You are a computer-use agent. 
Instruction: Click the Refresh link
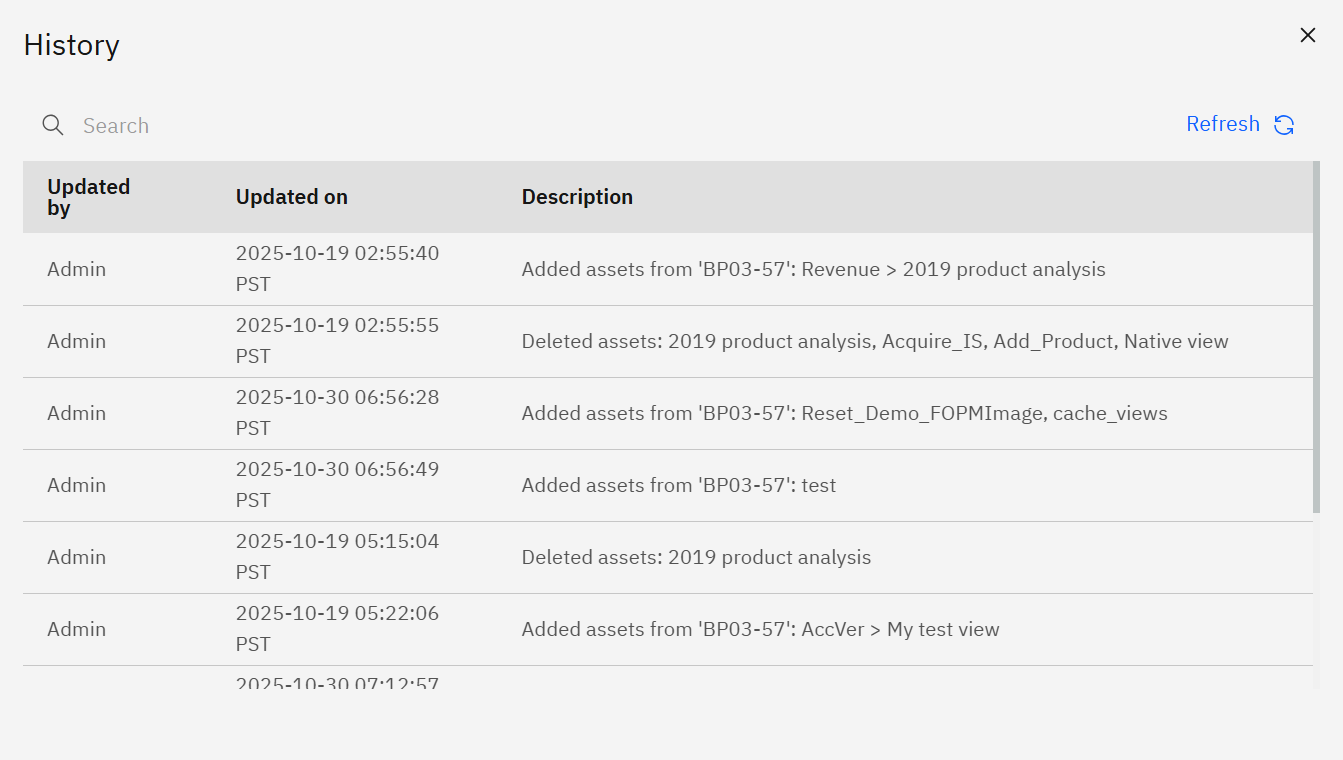(1222, 124)
